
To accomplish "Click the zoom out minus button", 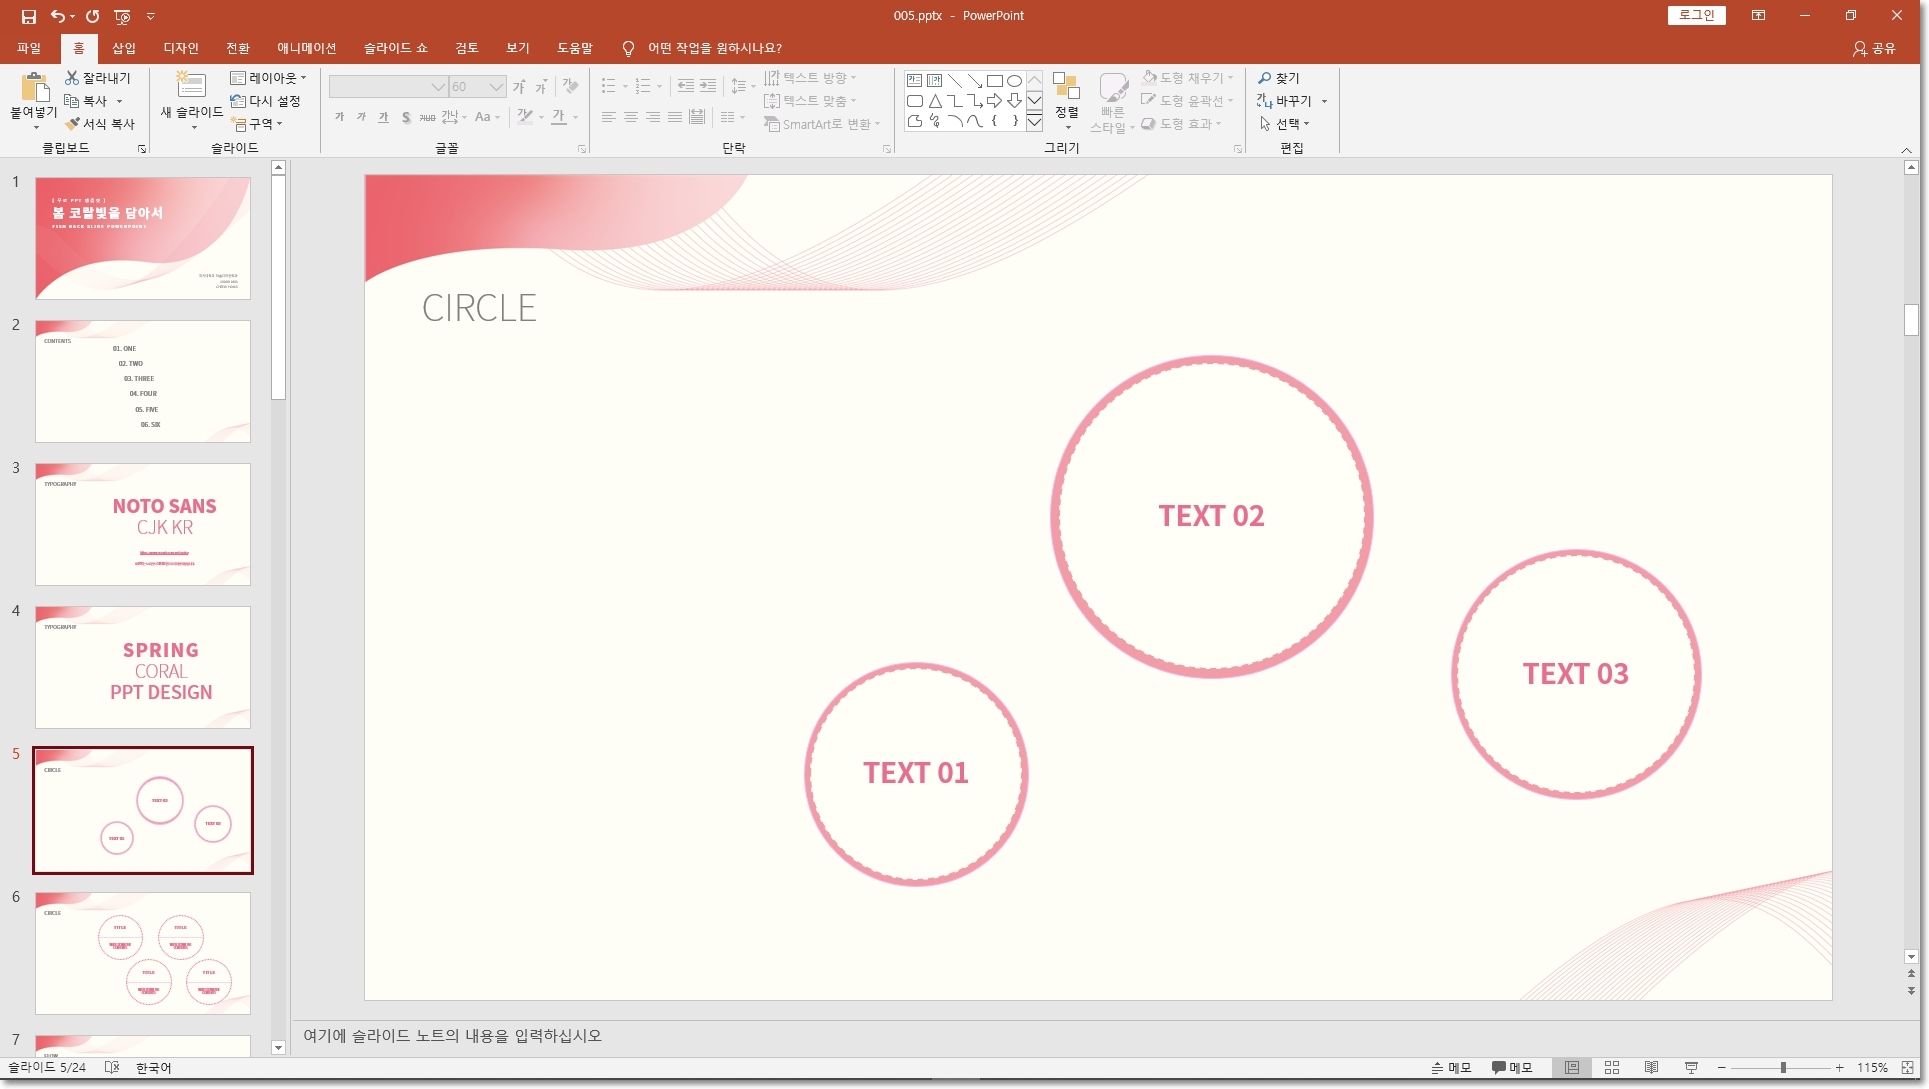I will tap(1722, 1068).
